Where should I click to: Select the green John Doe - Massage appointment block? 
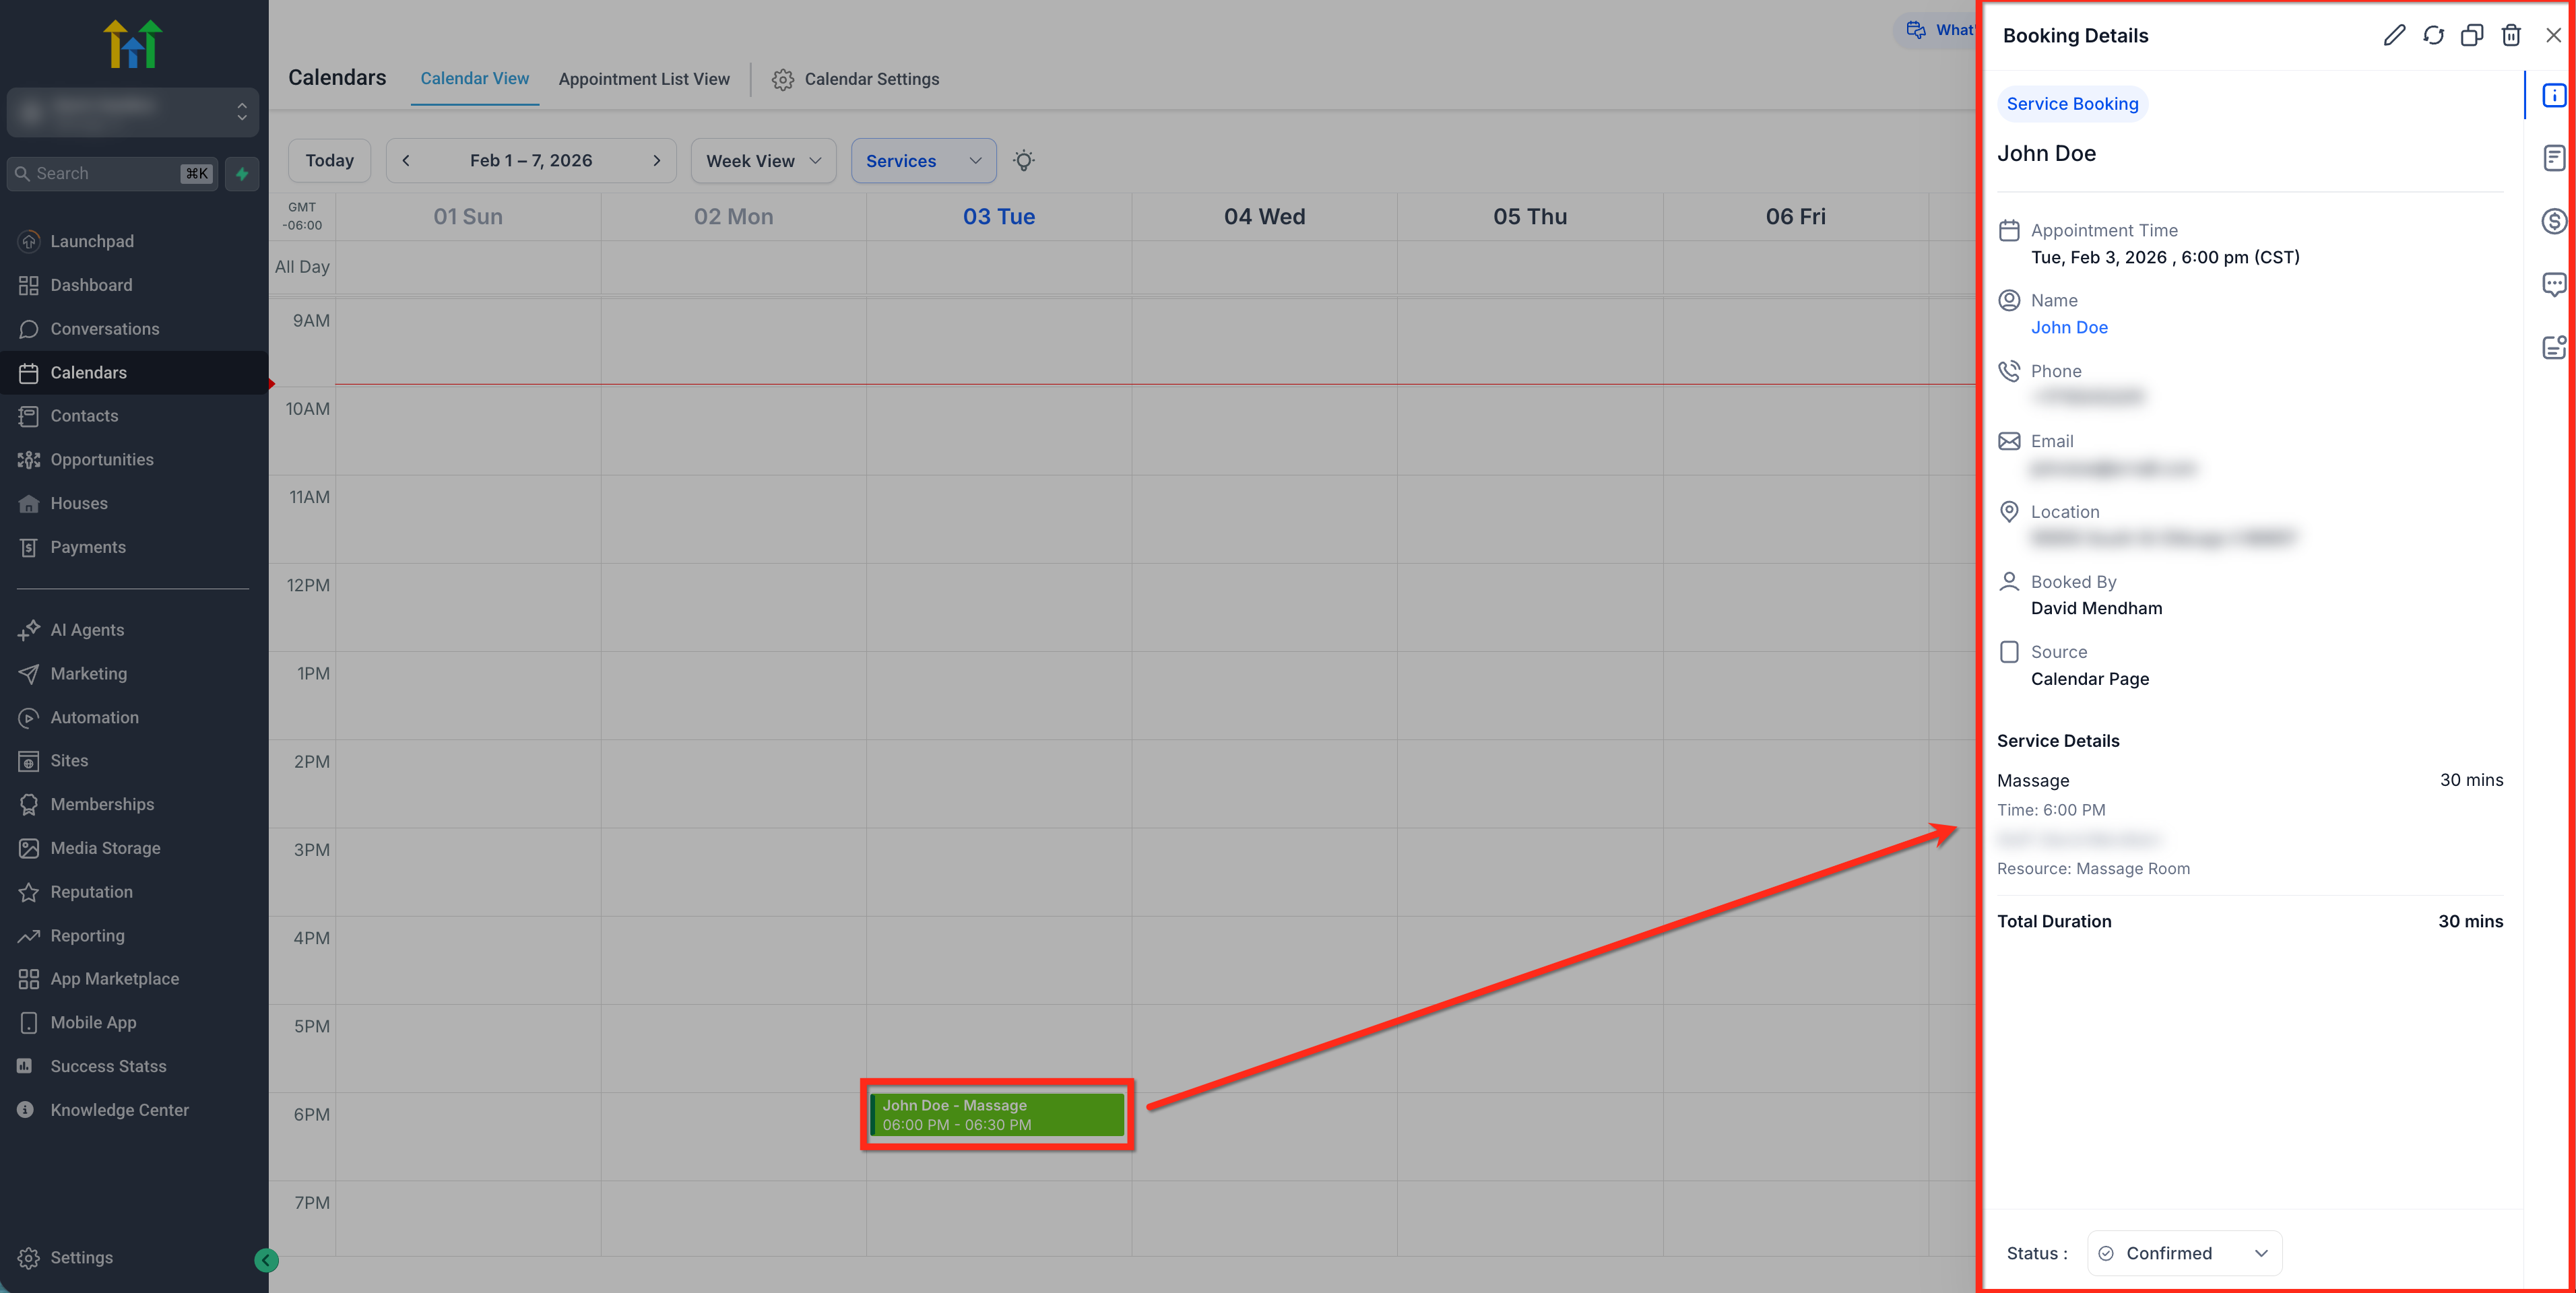pyautogui.click(x=997, y=1114)
